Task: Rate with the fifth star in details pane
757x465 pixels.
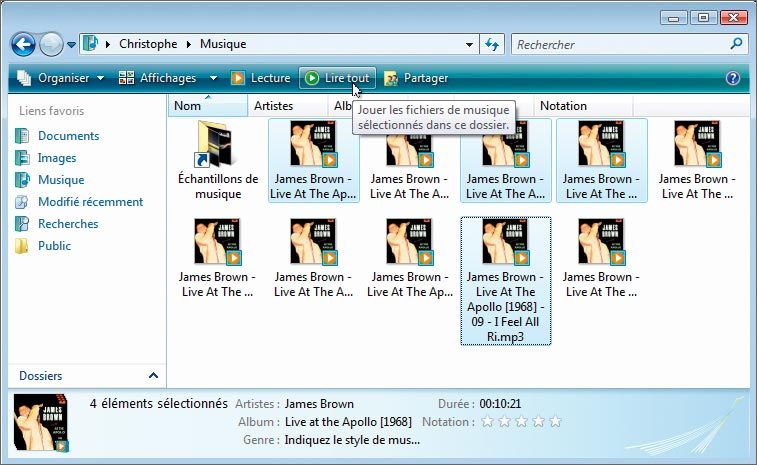Action: (555, 422)
